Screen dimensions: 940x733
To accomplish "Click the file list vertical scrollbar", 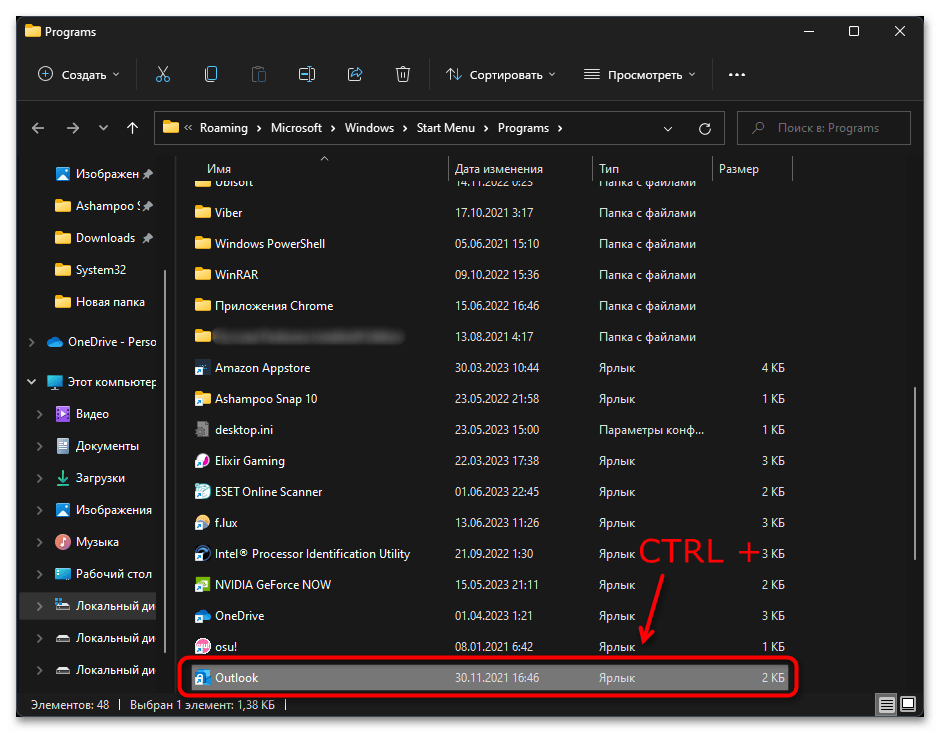I will [x=915, y=473].
